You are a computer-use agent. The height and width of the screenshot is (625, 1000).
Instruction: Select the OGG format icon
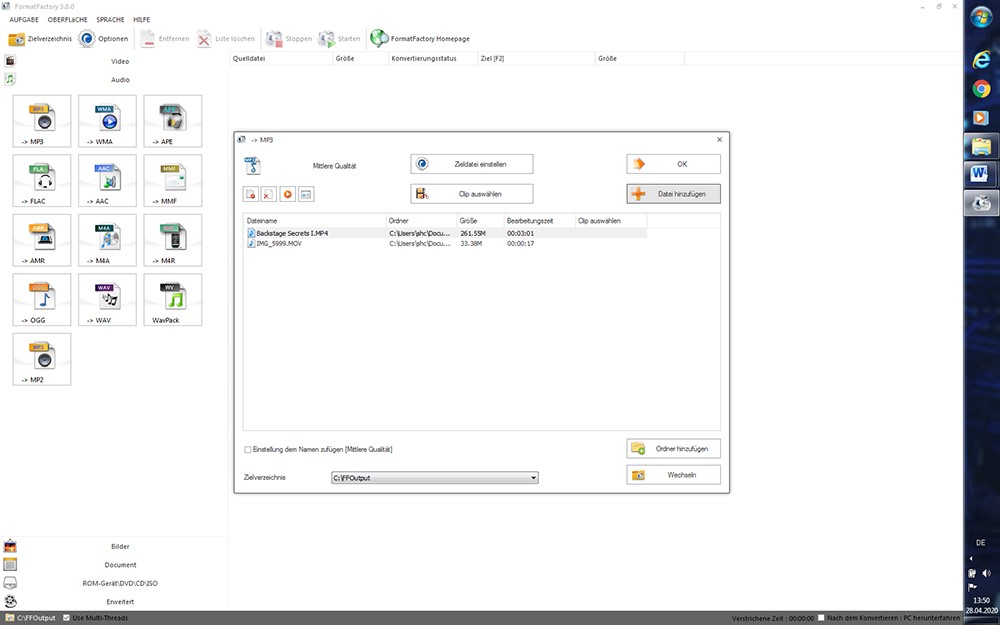[x=42, y=299]
